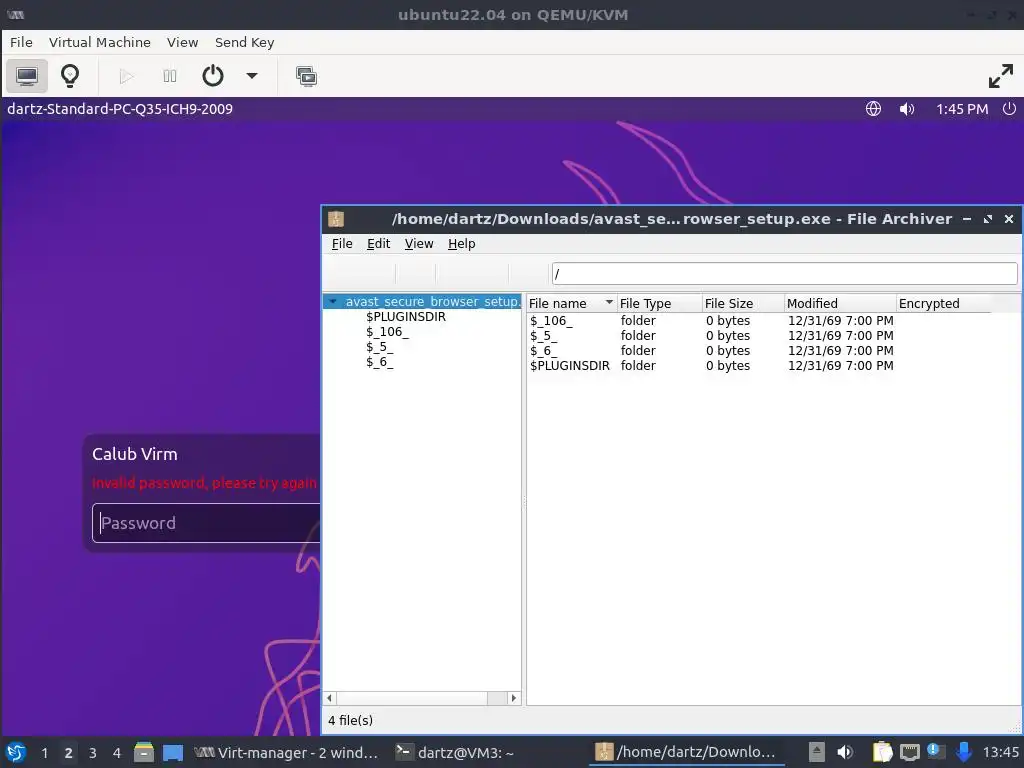Click the File Archiver window icon
The width and height of the screenshot is (1024, 768).
point(336,219)
